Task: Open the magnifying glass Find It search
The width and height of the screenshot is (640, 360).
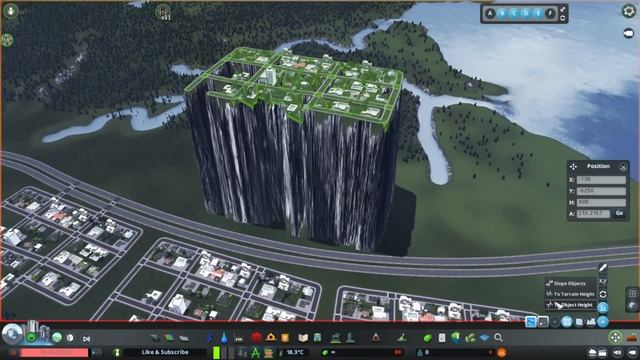Action: tap(498, 338)
